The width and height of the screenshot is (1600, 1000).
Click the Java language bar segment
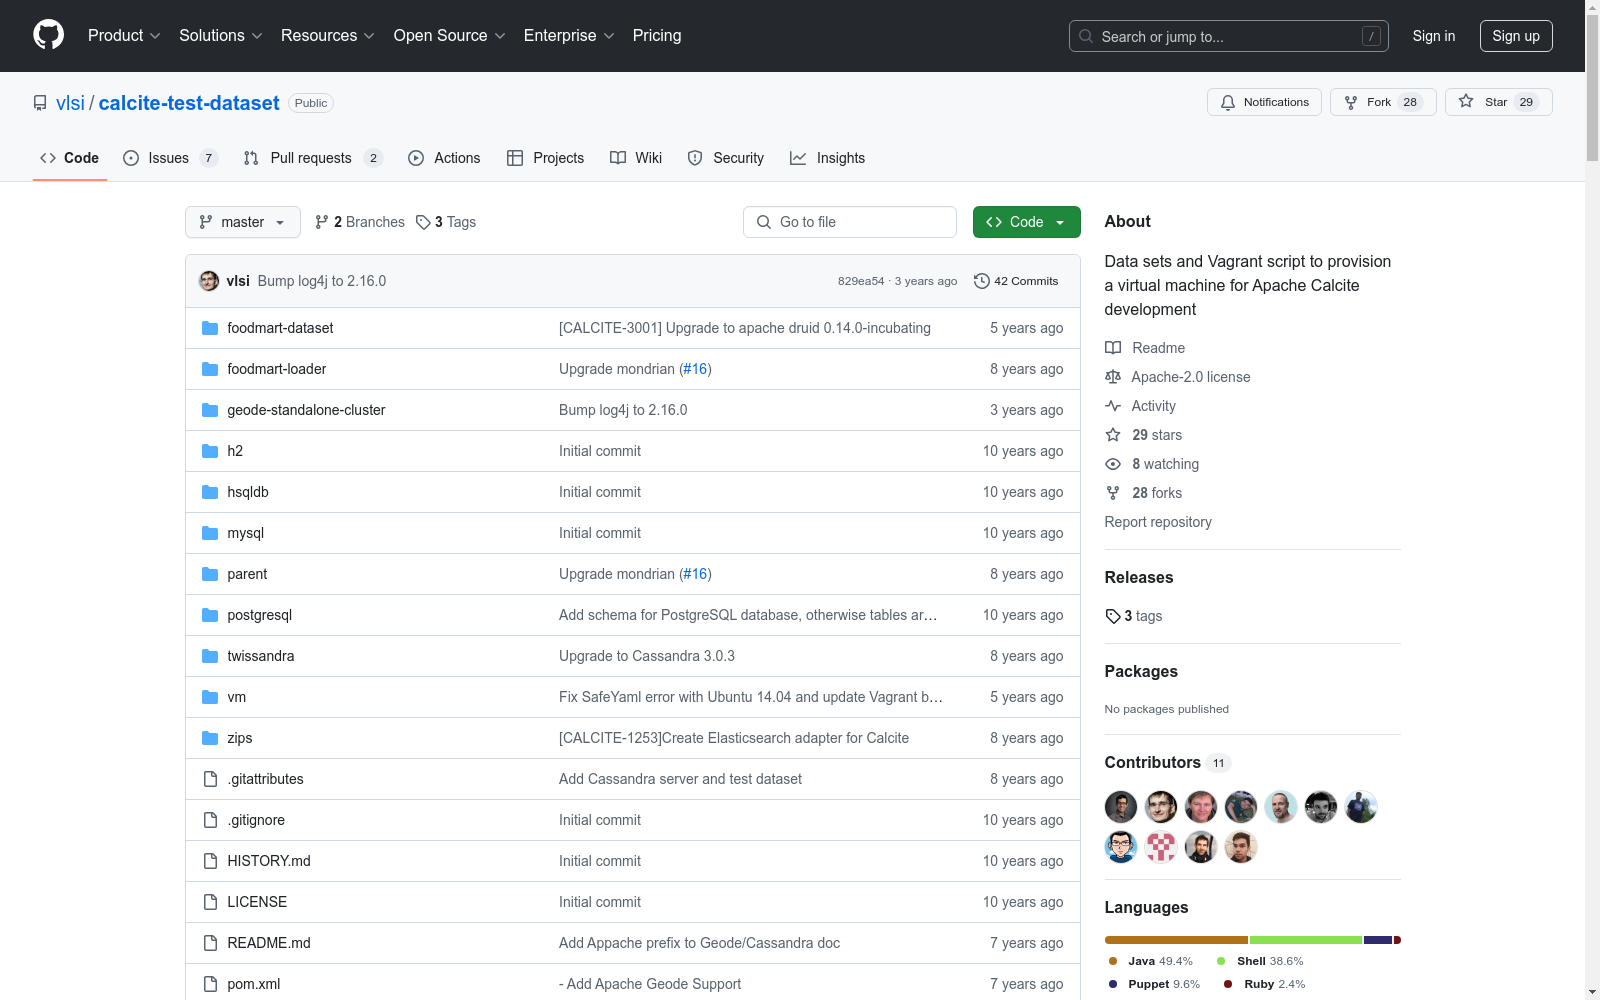(1176, 940)
